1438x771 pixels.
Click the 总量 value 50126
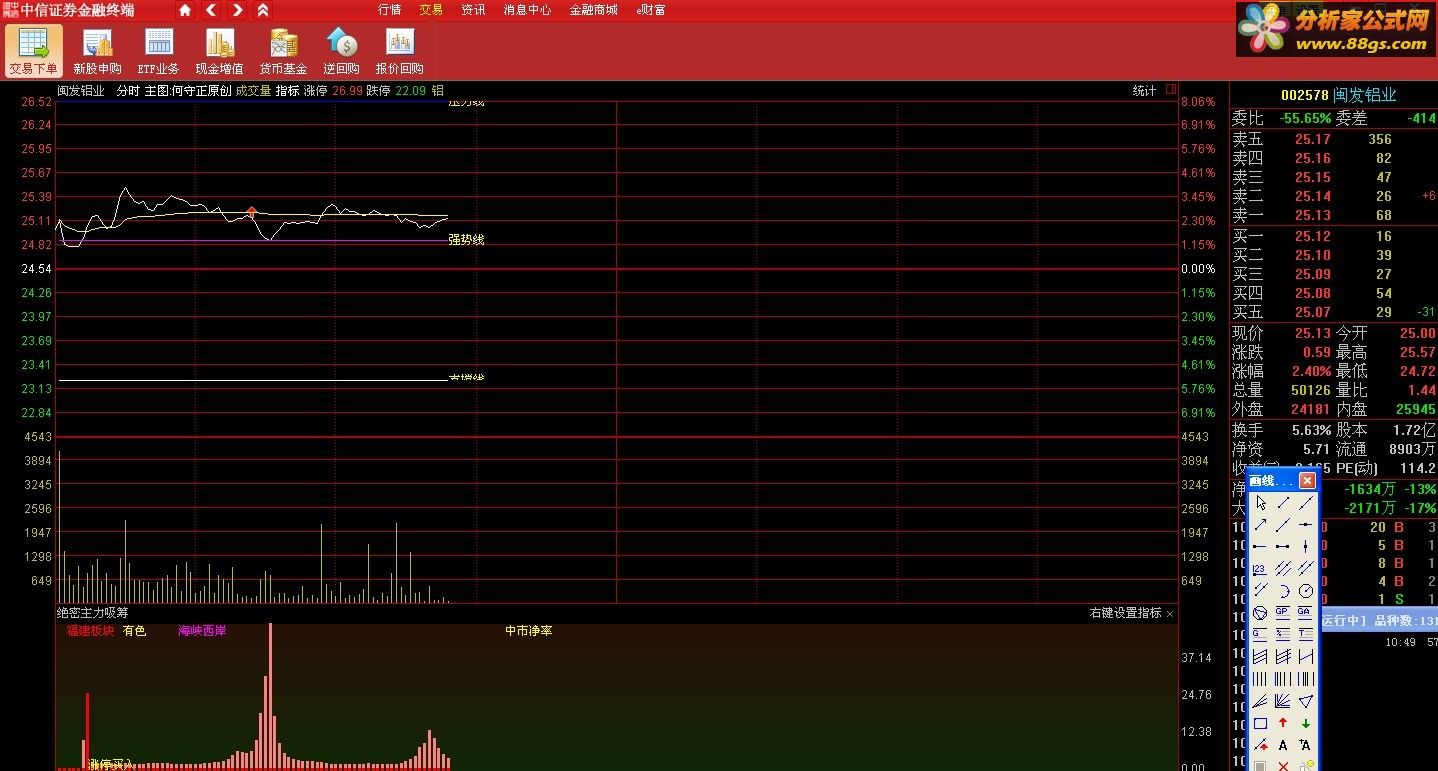(x=1311, y=390)
